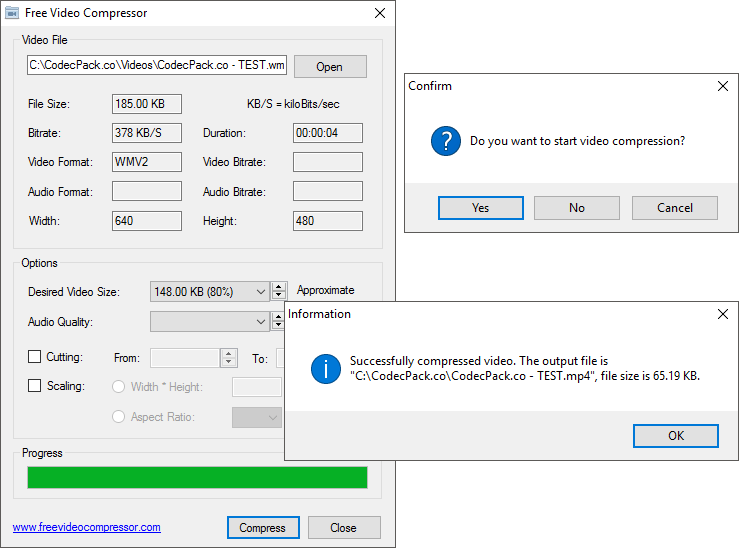Expand the Audio Quality dropdown
This screenshot has height=548, width=739.
pyautogui.click(x=261, y=322)
